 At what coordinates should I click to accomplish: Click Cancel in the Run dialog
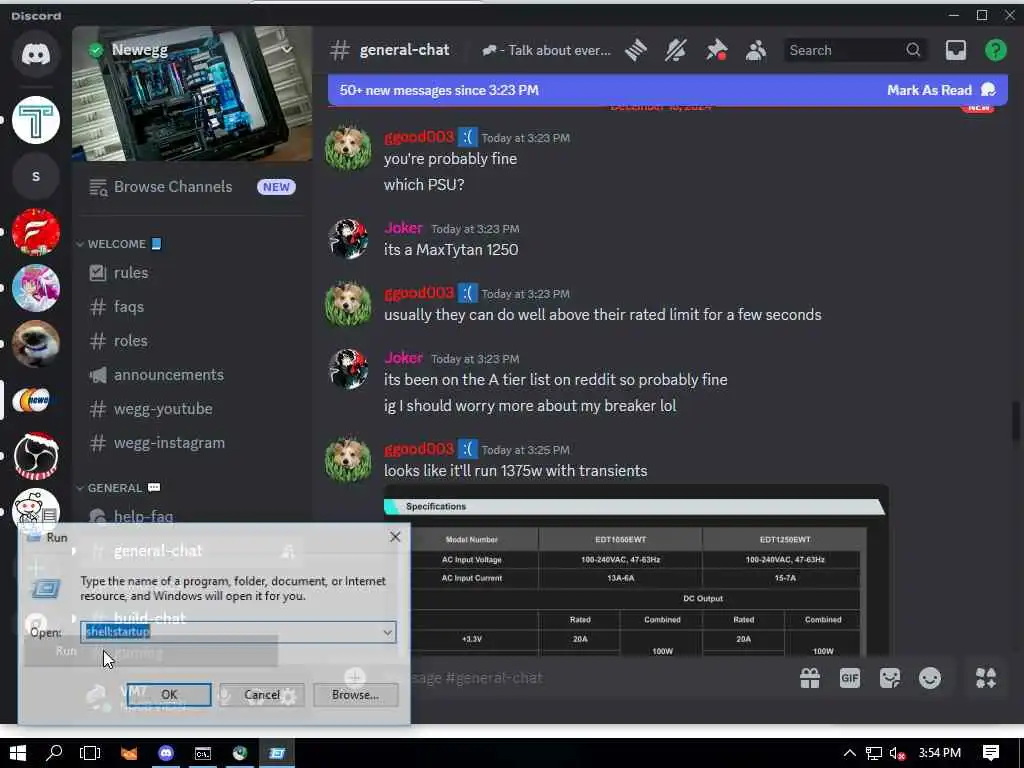(x=262, y=695)
